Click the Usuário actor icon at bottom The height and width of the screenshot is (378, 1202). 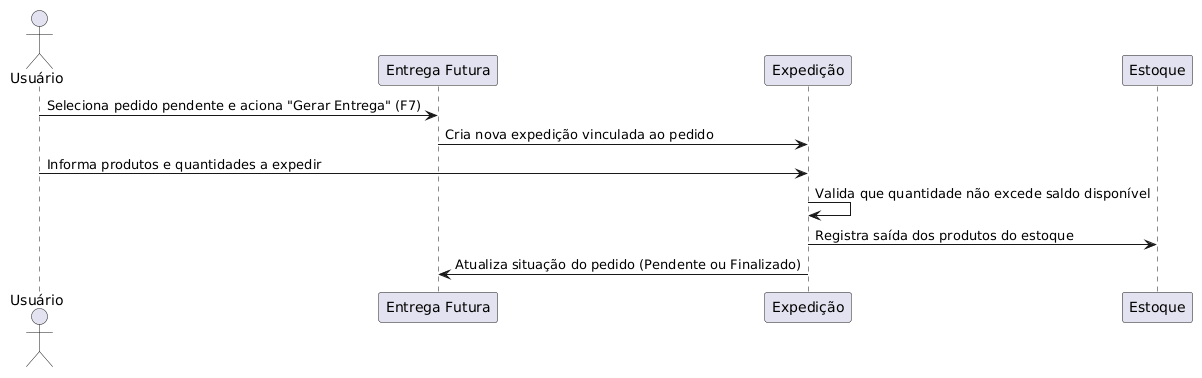(39, 339)
